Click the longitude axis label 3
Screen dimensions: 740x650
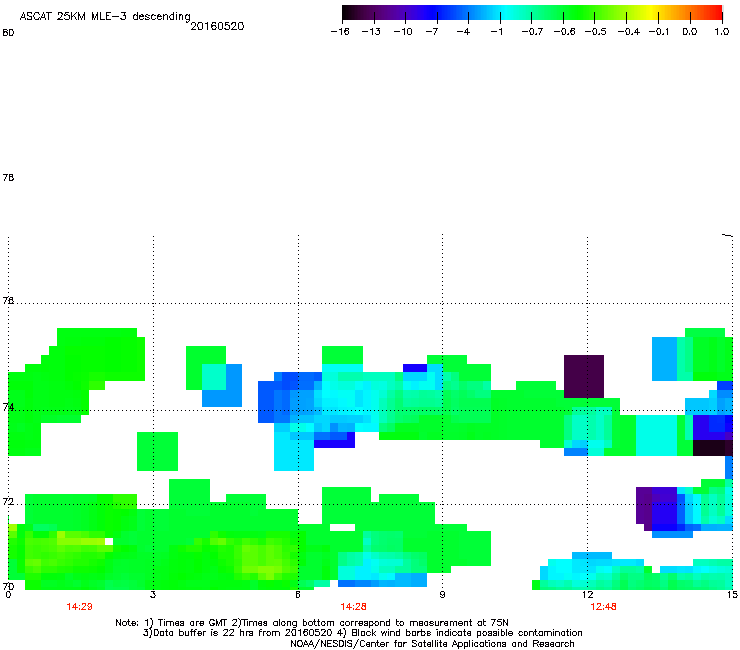tap(153, 594)
